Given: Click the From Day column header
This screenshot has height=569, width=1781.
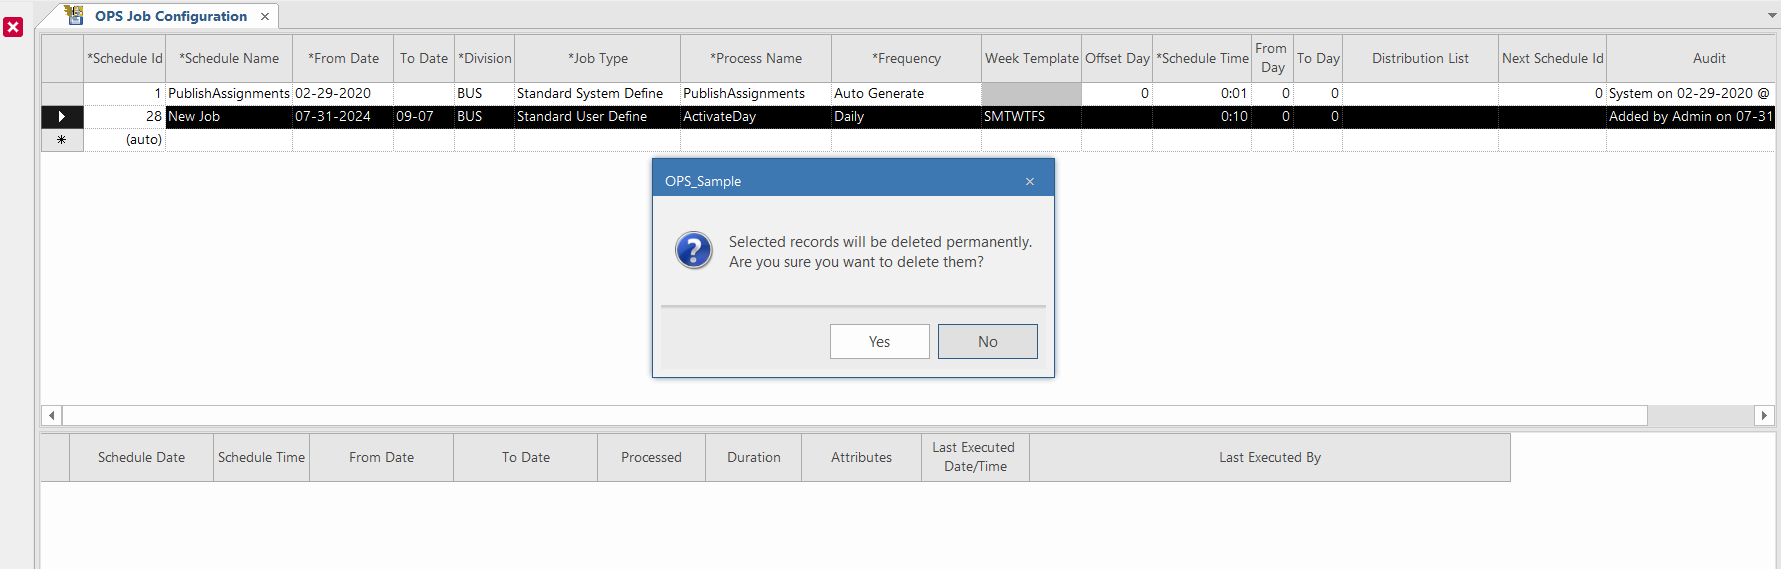Looking at the screenshot, I should pyautogui.click(x=1272, y=58).
